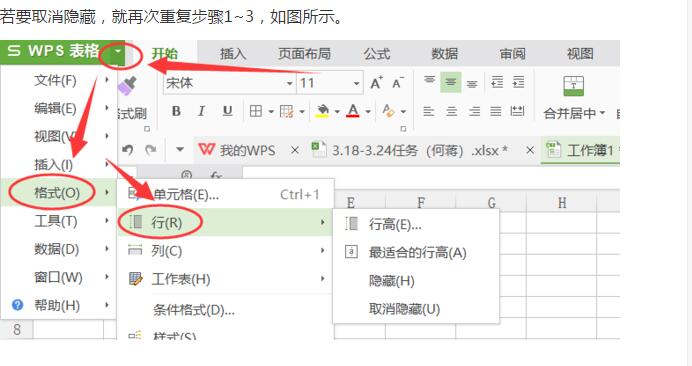Open the font size 11 dropdown
Screen dimensions: 692x366
point(356,83)
